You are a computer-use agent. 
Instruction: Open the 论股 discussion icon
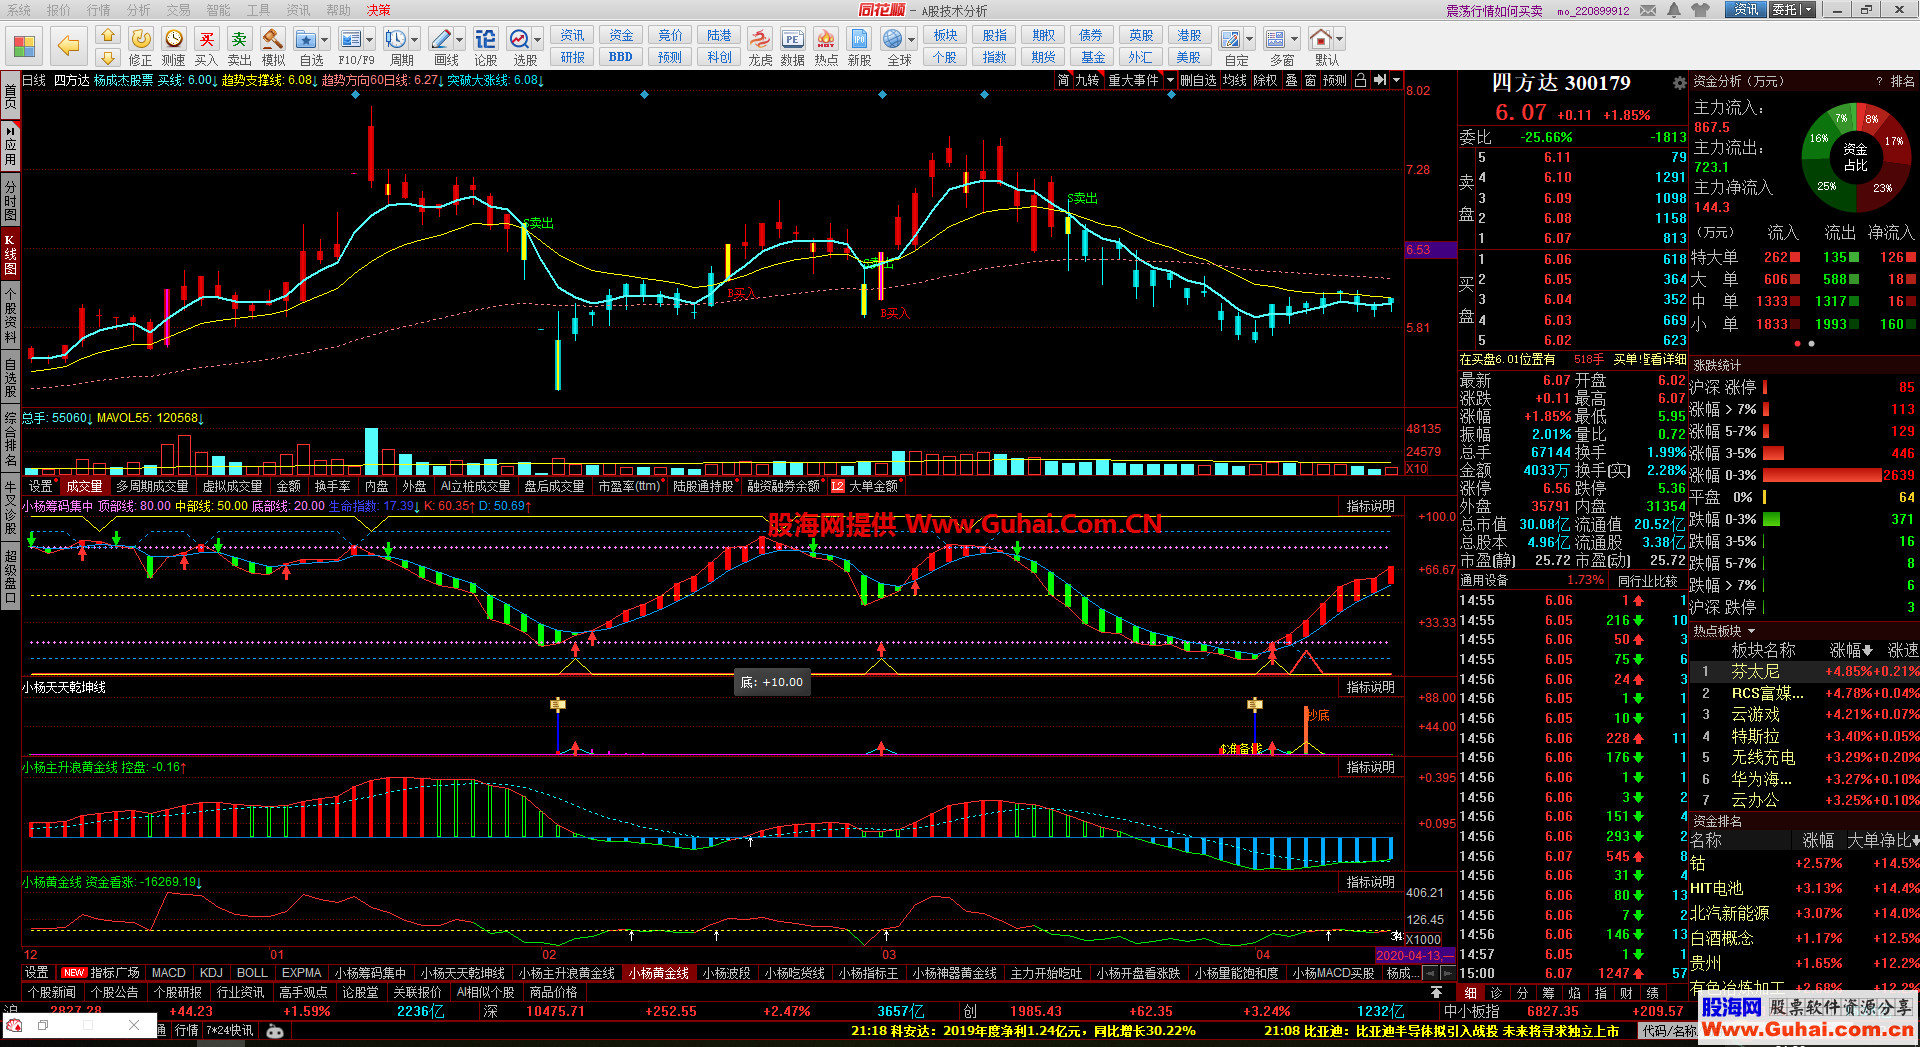pos(486,46)
